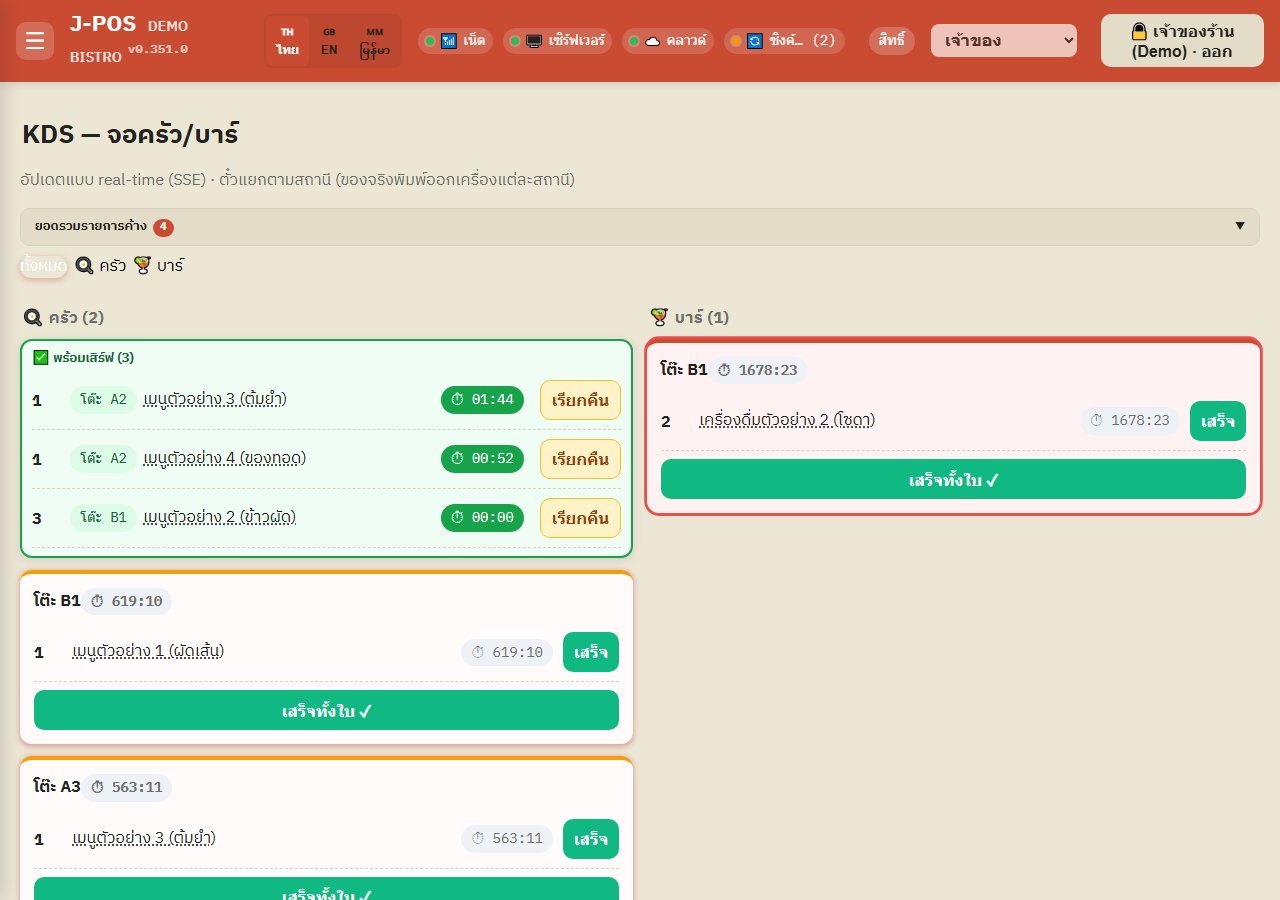Click the J-POS logo text
The height and width of the screenshot is (900, 1280).
(103, 25)
